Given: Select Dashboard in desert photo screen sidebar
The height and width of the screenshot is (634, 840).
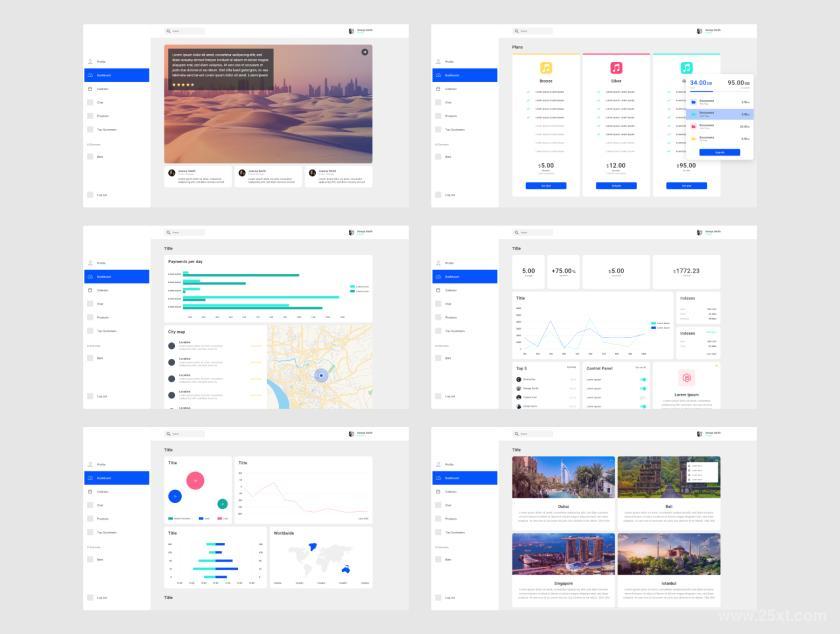Looking at the screenshot, I should (117, 75).
